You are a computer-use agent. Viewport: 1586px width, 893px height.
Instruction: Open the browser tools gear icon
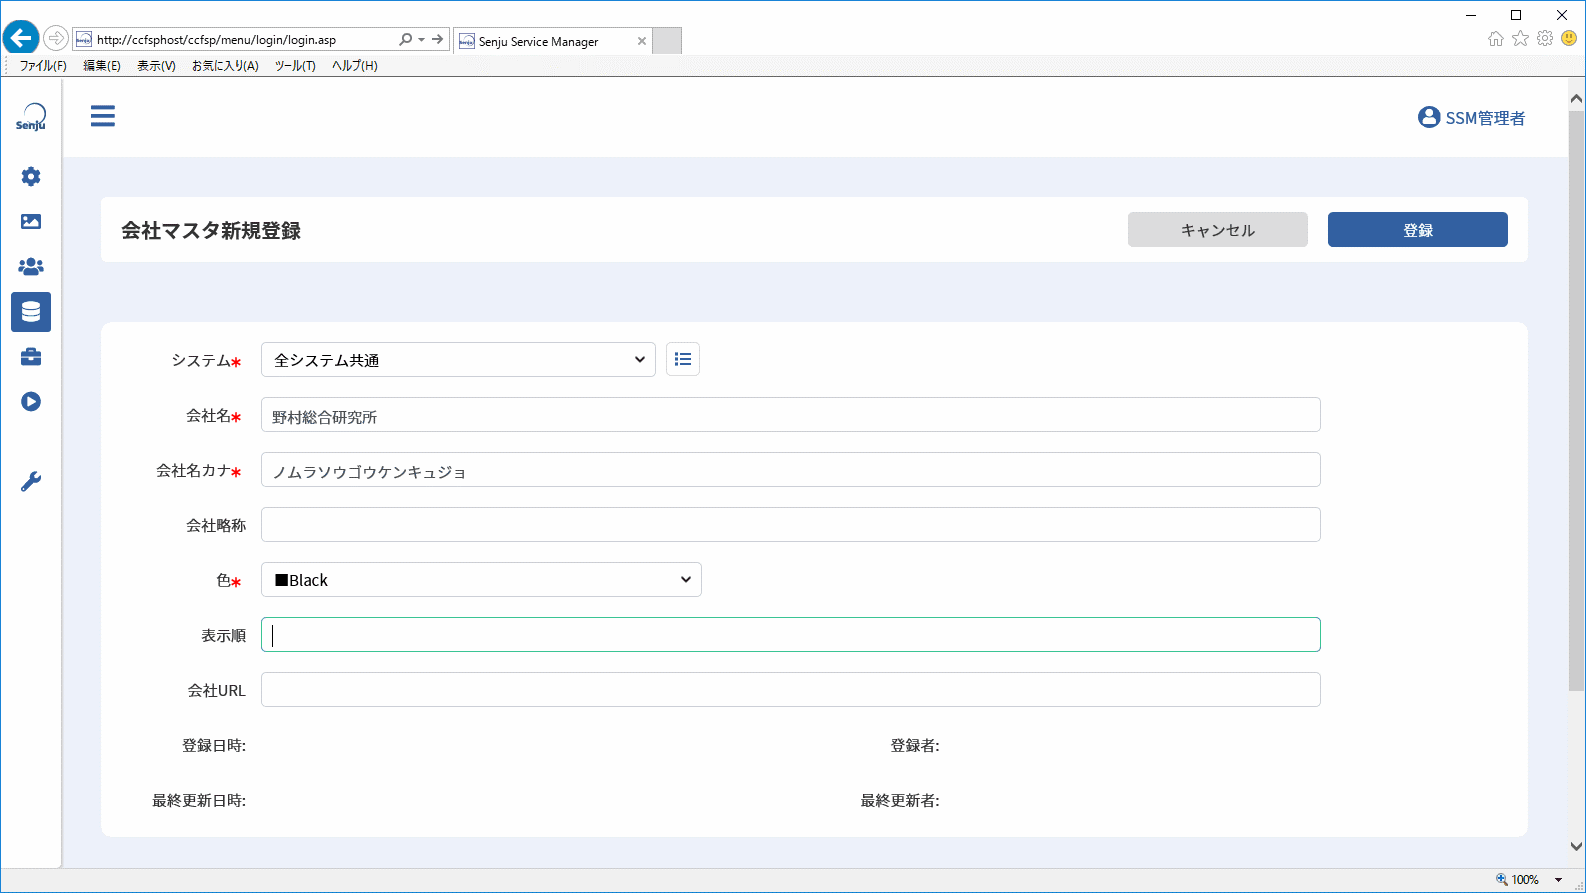pos(1545,39)
